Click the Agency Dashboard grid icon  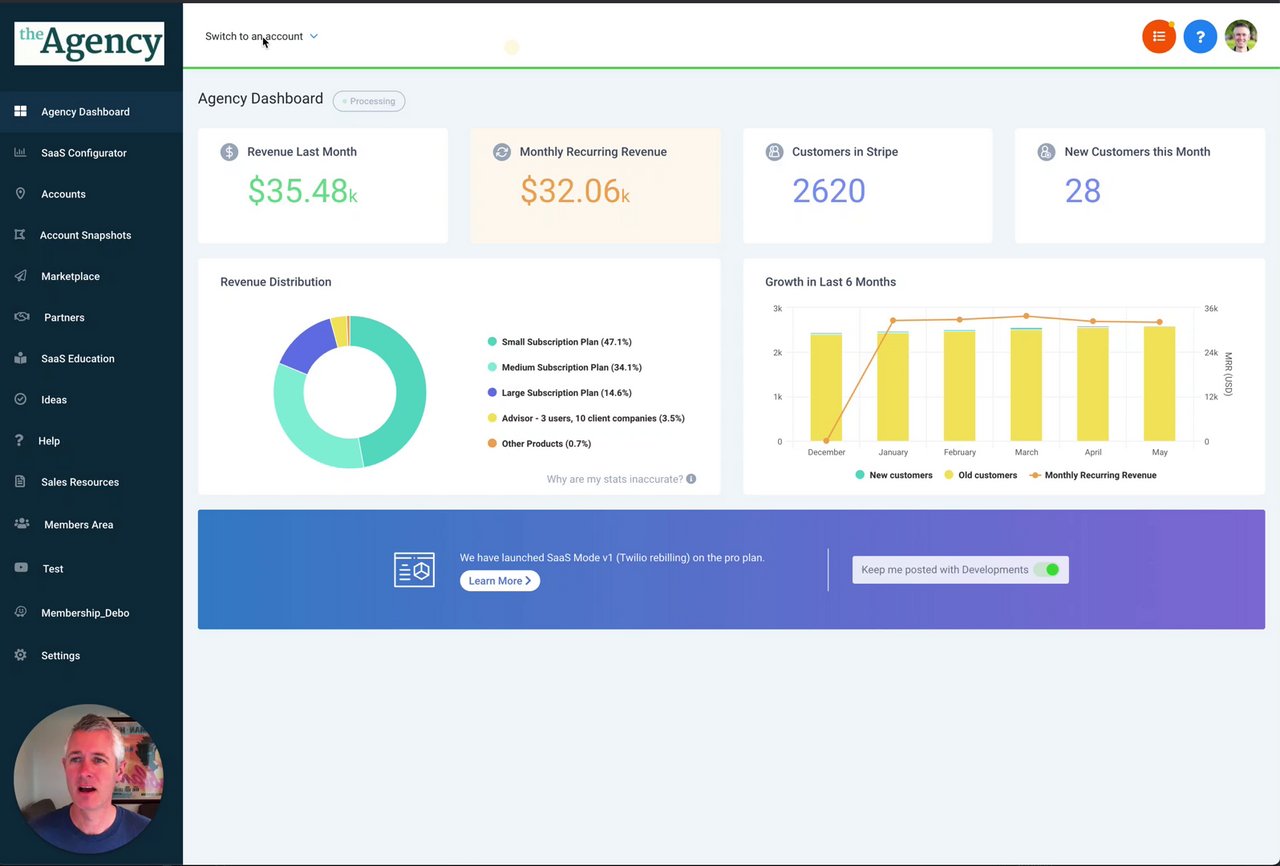tap(20, 111)
